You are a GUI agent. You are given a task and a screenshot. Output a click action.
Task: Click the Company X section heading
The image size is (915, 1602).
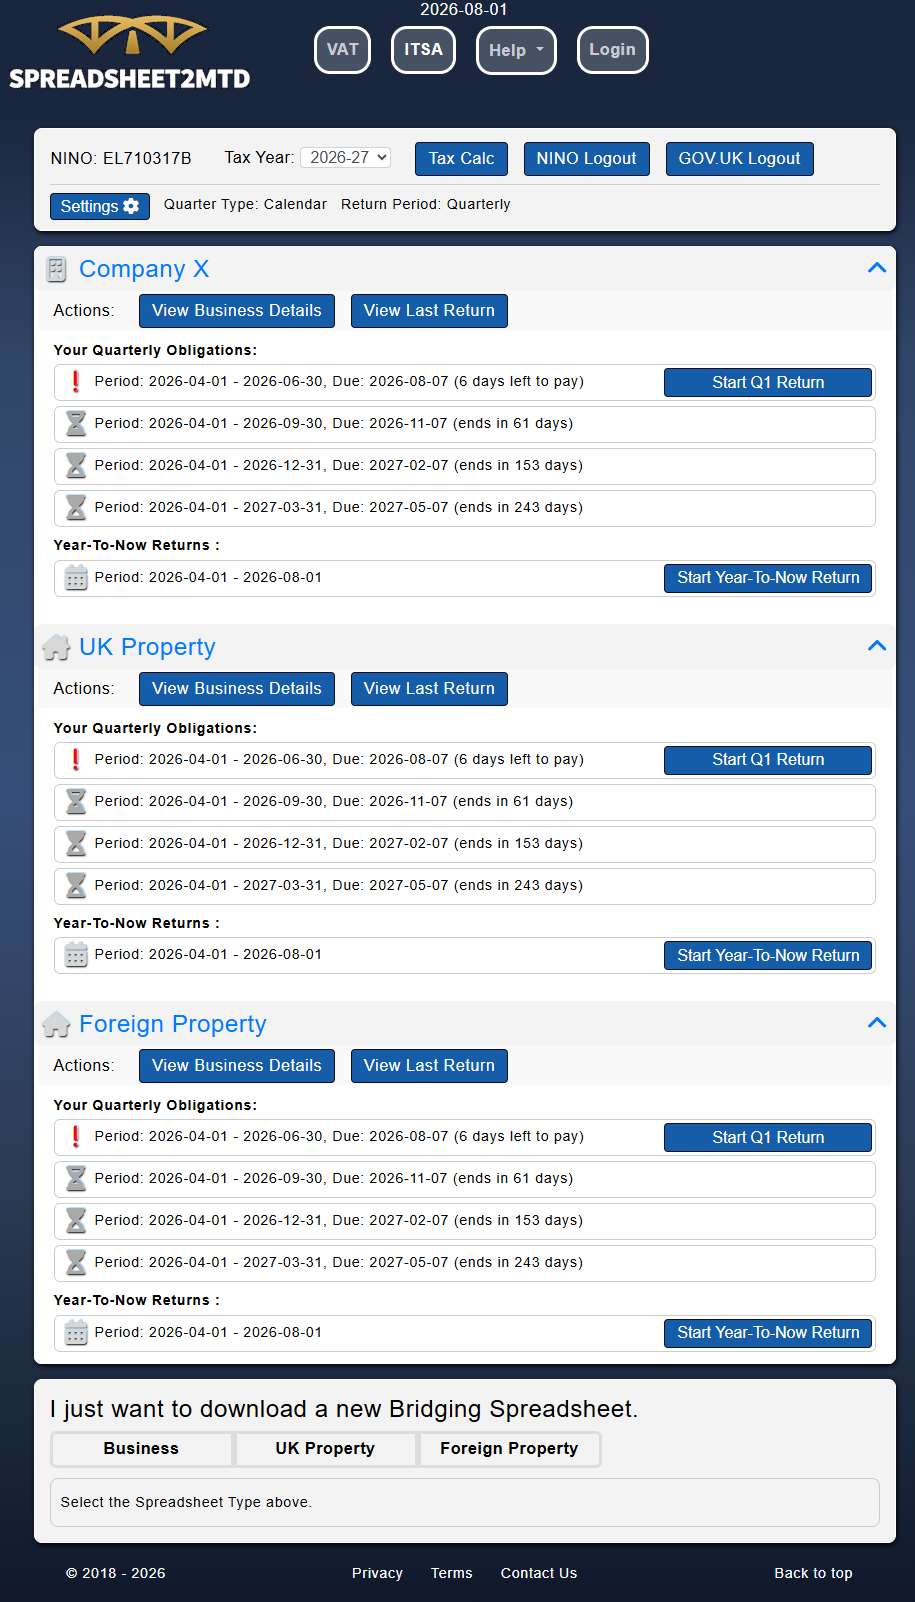click(x=144, y=269)
